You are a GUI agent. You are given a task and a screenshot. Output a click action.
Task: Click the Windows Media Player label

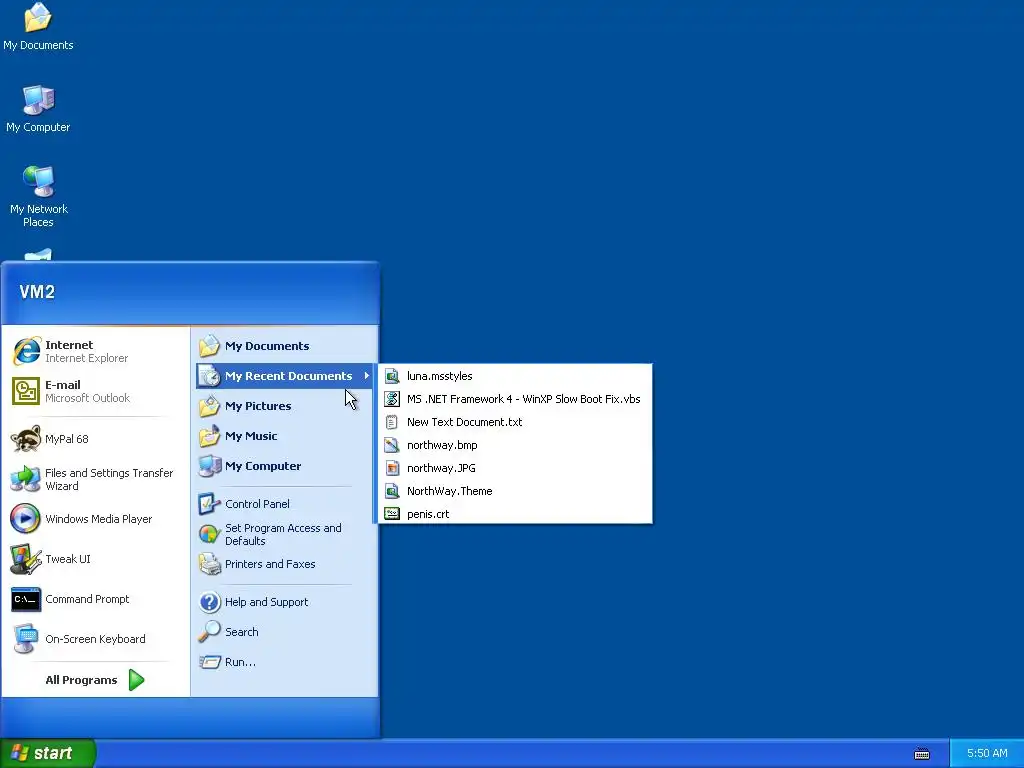pos(99,519)
